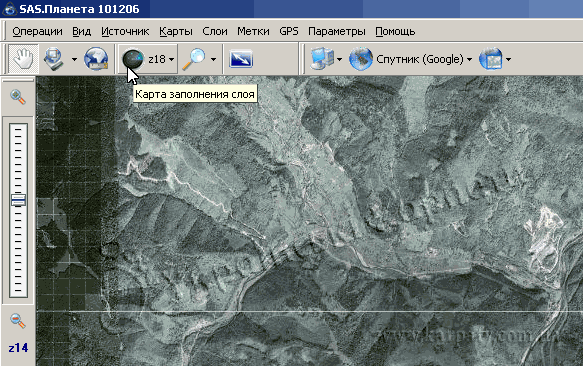Expand the layers globe dropdown arrow
The height and width of the screenshot is (366, 583).
508,59
